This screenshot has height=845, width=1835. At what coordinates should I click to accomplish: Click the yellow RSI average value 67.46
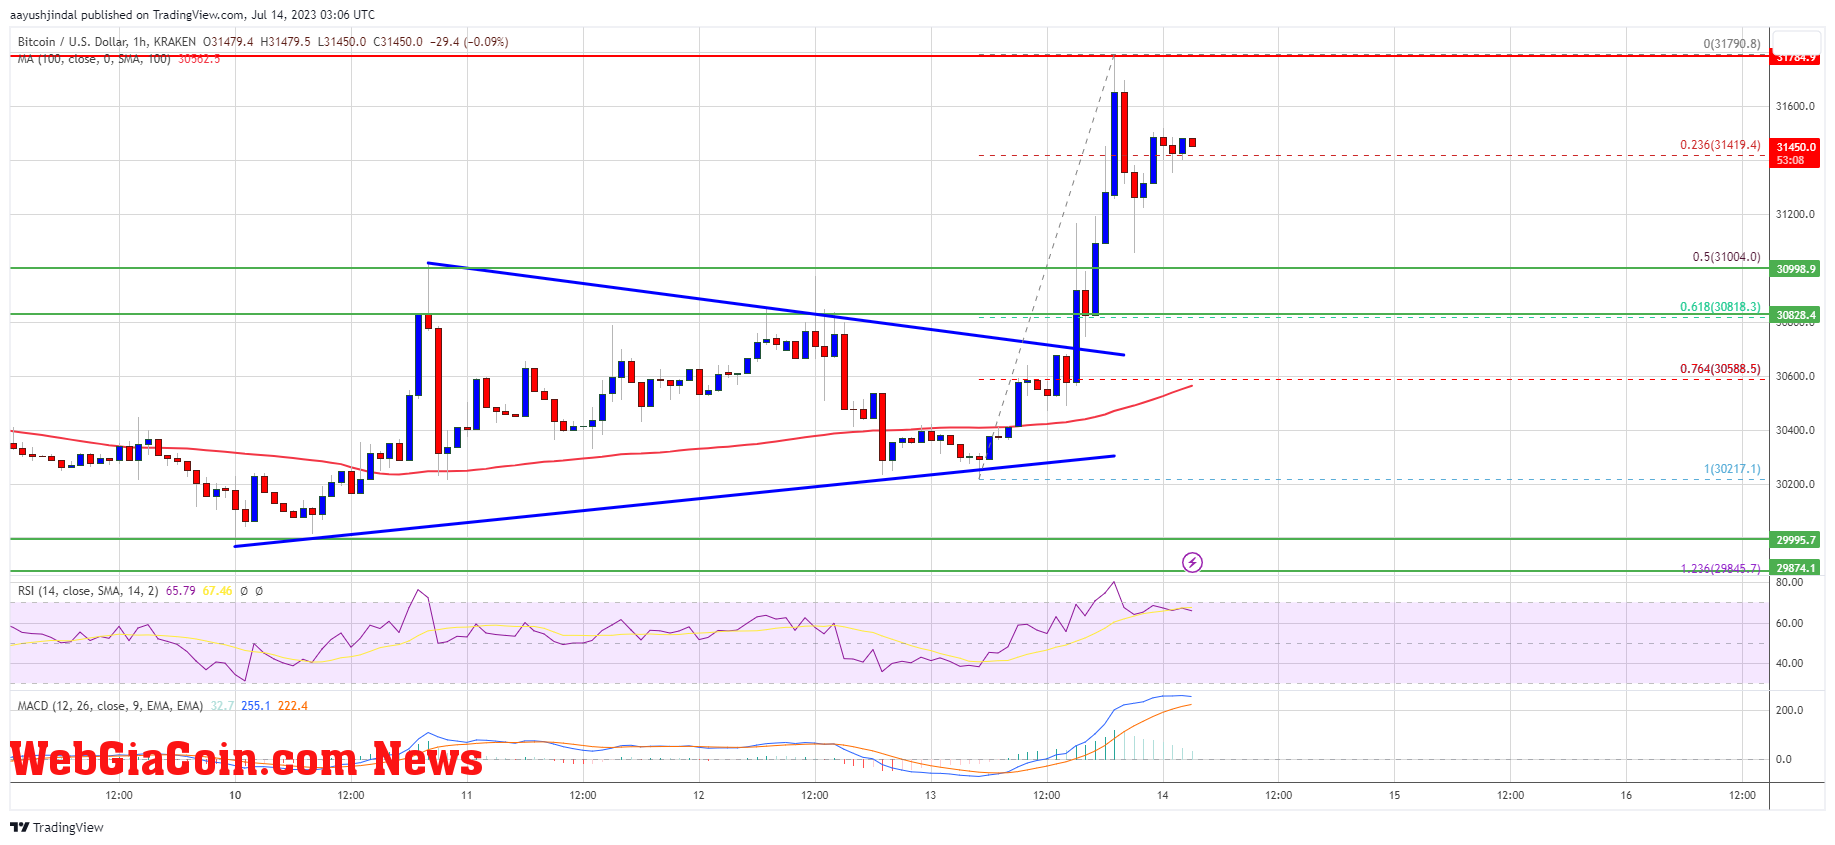pos(217,591)
